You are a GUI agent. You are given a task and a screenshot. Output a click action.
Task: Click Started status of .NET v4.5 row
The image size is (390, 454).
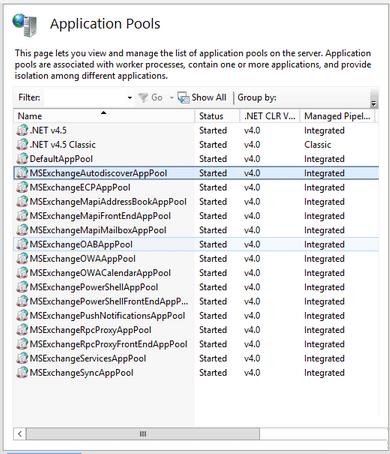213,130
